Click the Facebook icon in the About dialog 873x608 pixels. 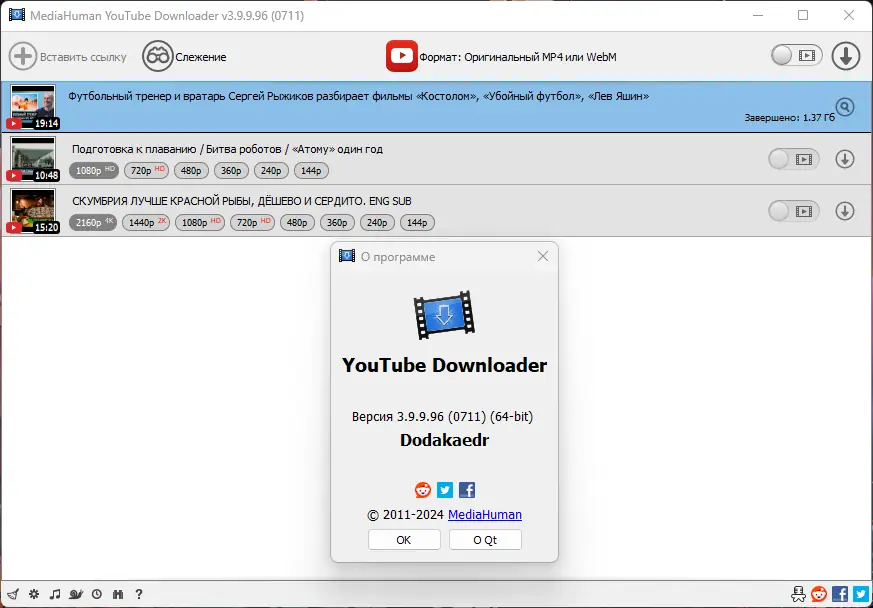[x=467, y=490]
